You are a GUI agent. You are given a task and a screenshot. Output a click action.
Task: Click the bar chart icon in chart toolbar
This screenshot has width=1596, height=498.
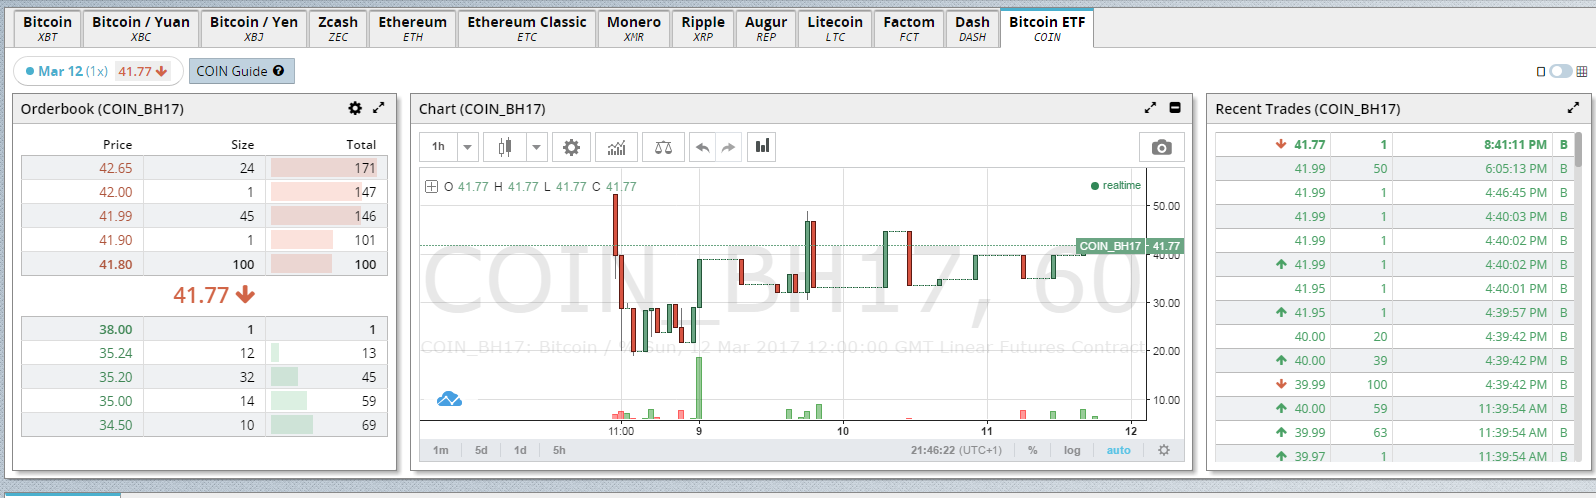(762, 146)
